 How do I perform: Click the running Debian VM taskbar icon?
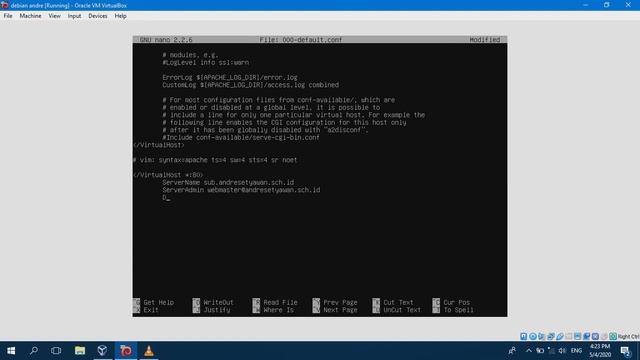pyautogui.click(x=126, y=351)
